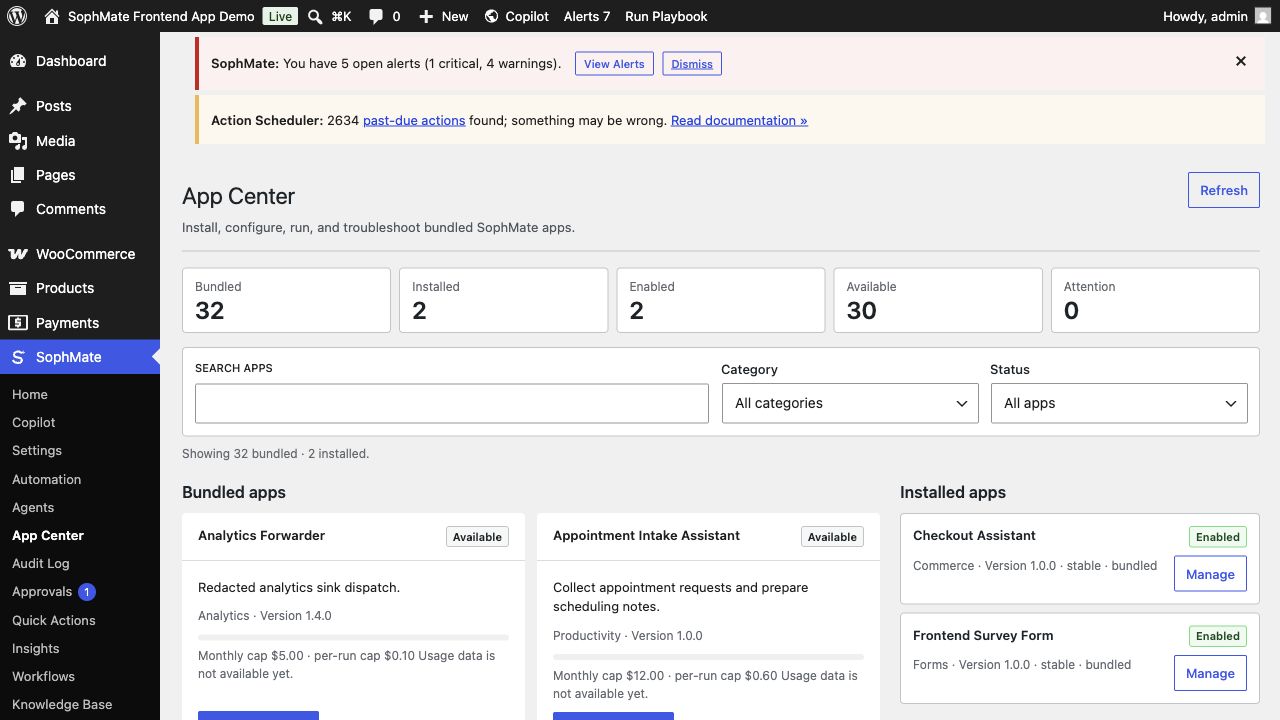Image resolution: width=1280 pixels, height=720 pixels.
Task: Open the past-due actions link
Action: click(x=414, y=120)
